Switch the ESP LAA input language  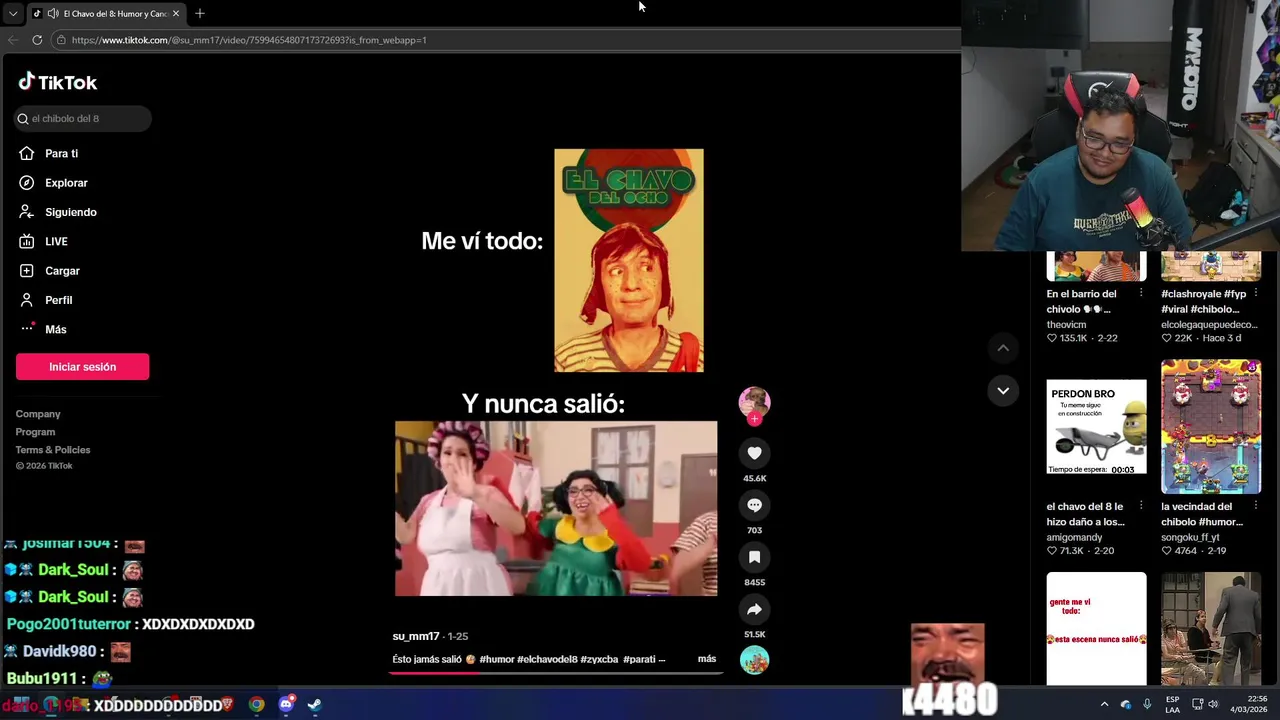click(x=1172, y=705)
